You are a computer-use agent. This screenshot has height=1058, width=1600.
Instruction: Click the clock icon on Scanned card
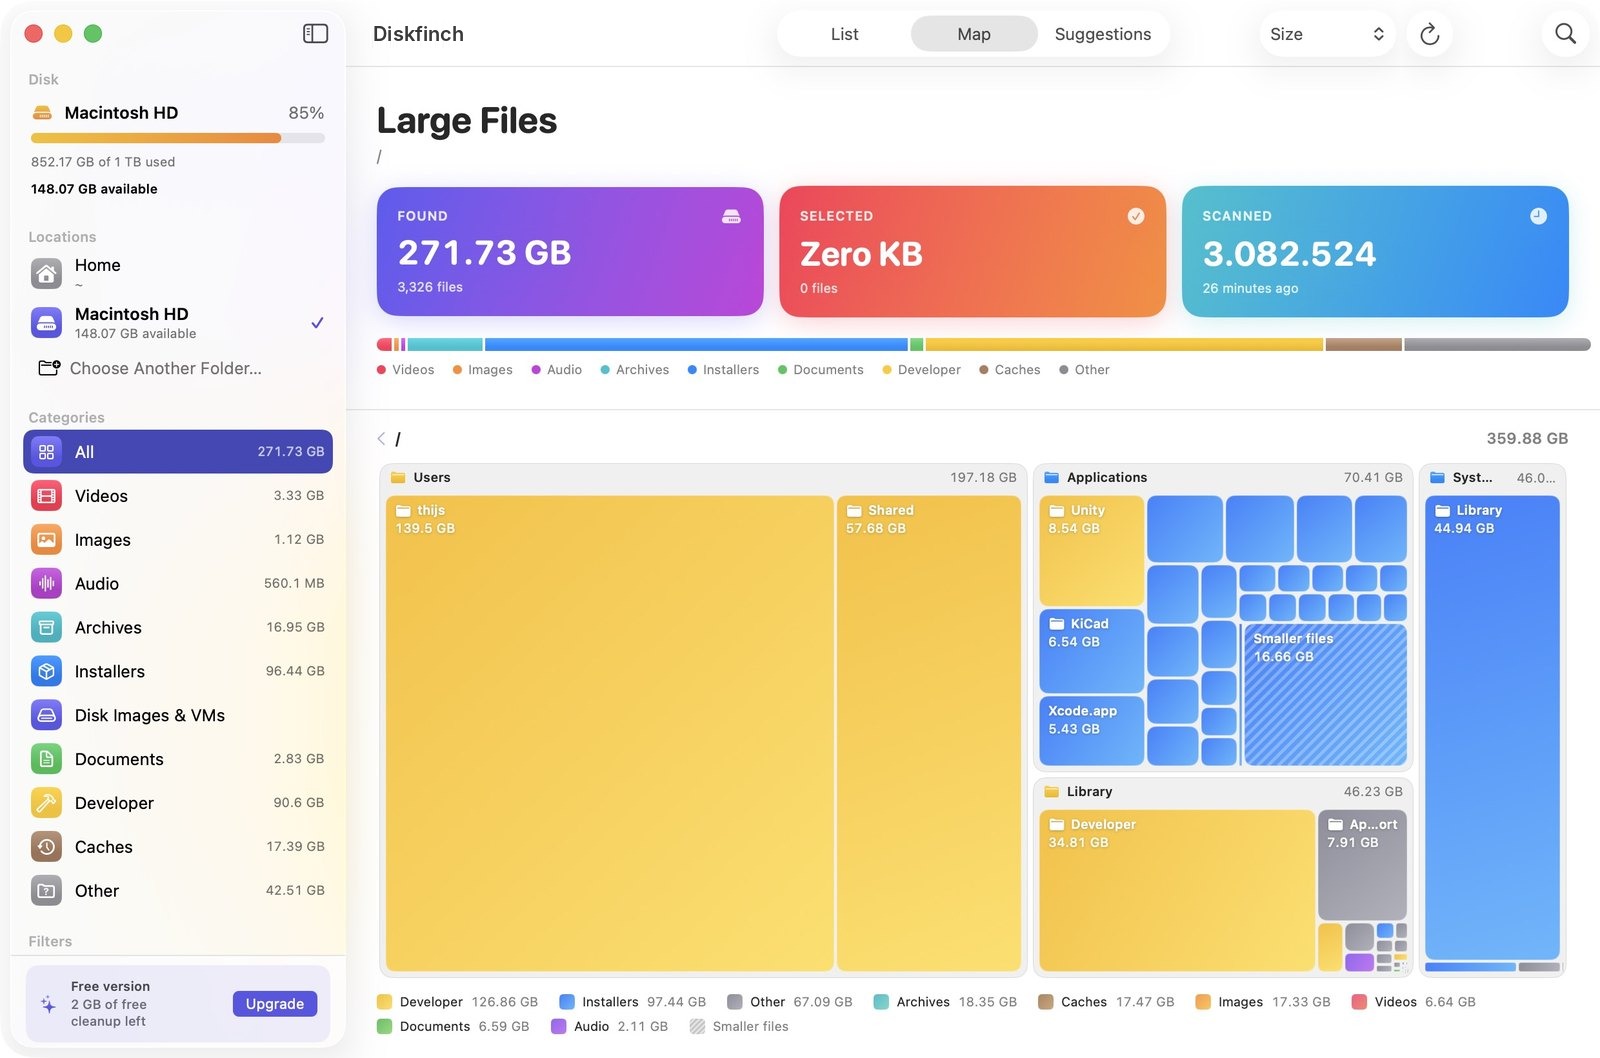(x=1538, y=216)
